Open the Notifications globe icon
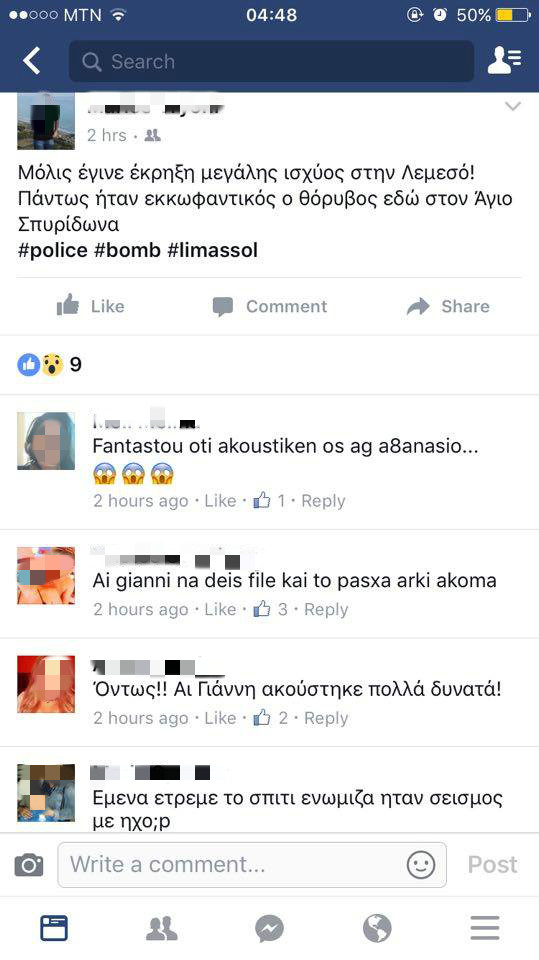The height and width of the screenshot is (960, 539). click(x=377, y=929)
